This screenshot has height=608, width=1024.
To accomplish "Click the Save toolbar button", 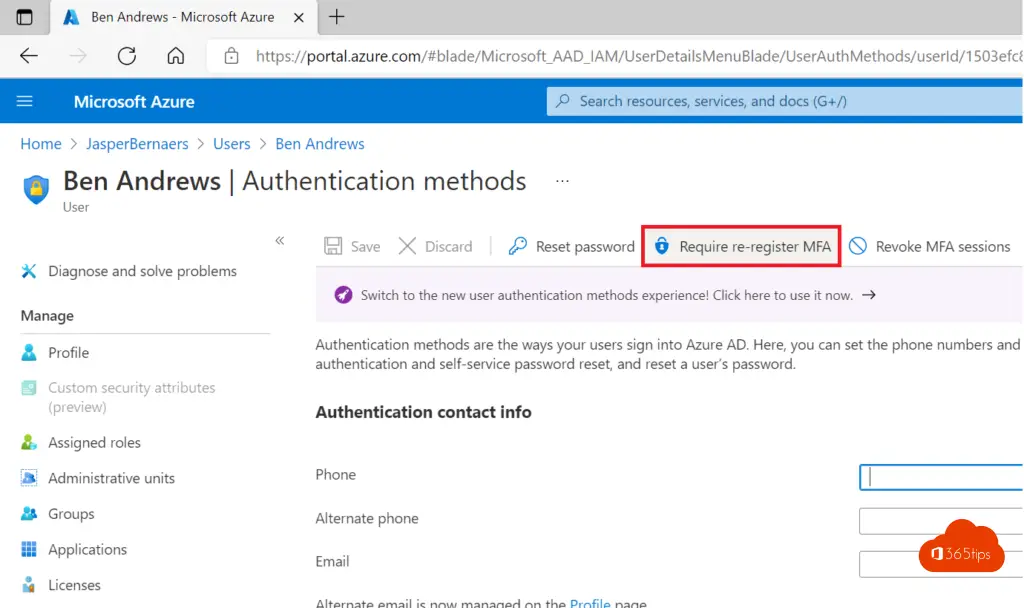I will (352, 246).
